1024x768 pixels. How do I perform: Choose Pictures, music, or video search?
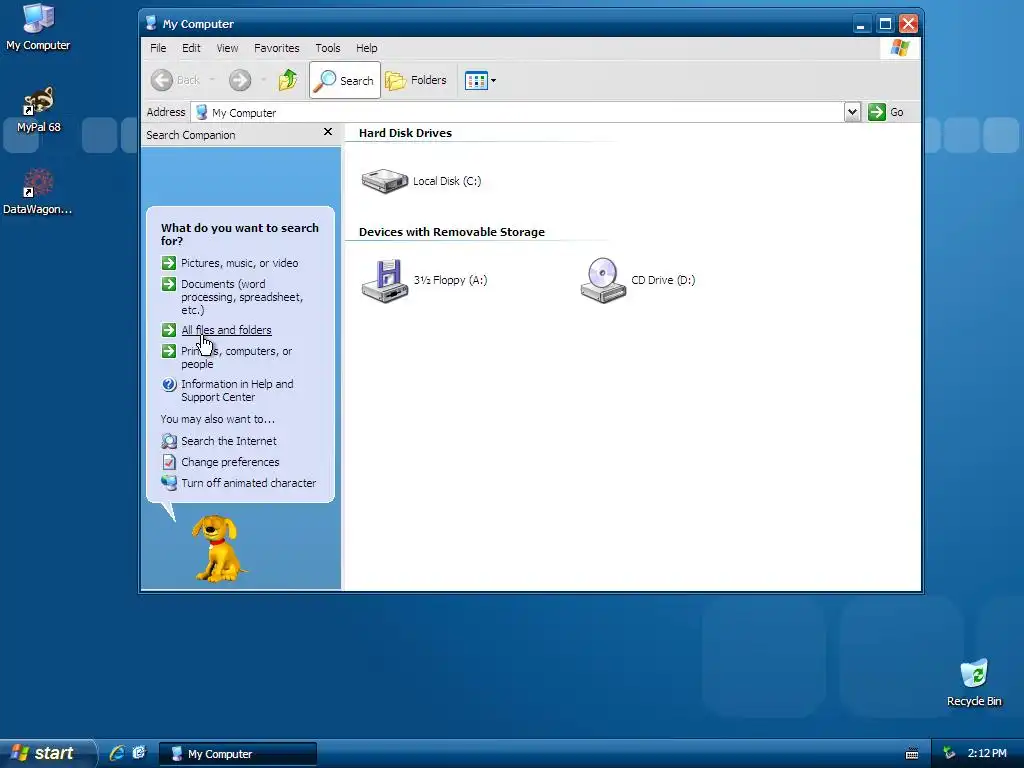pos(239,263)
